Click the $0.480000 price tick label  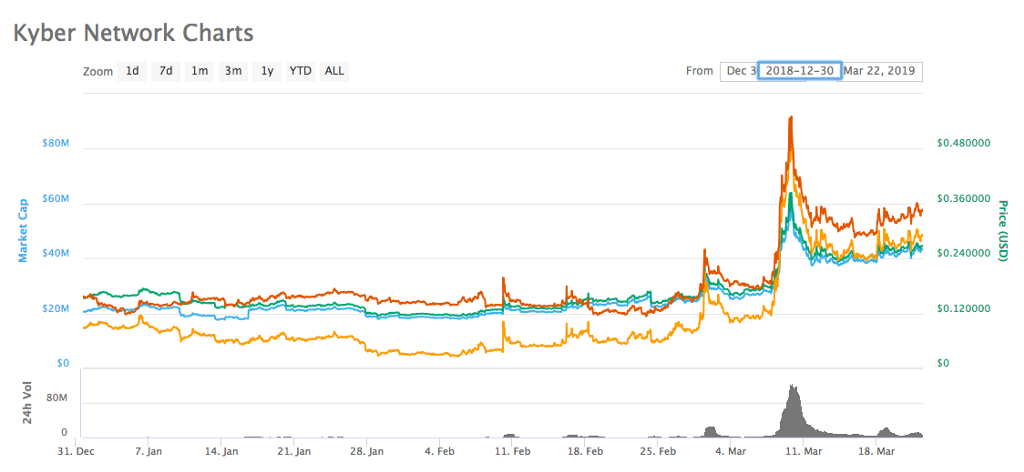click(963, 144)
